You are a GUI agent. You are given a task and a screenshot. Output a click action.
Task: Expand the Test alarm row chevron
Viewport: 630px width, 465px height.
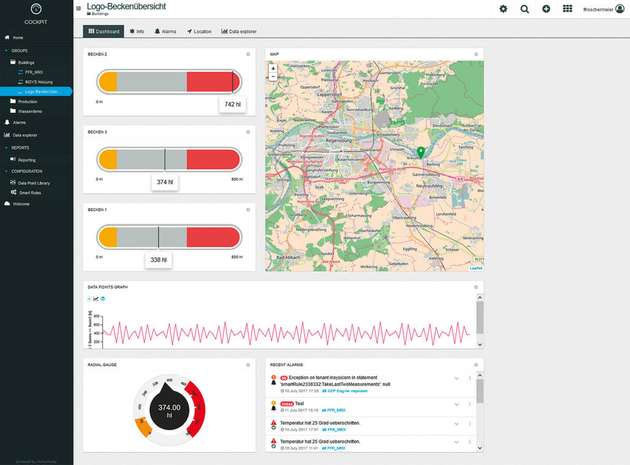pyautogui.click(x=456, y=404)
